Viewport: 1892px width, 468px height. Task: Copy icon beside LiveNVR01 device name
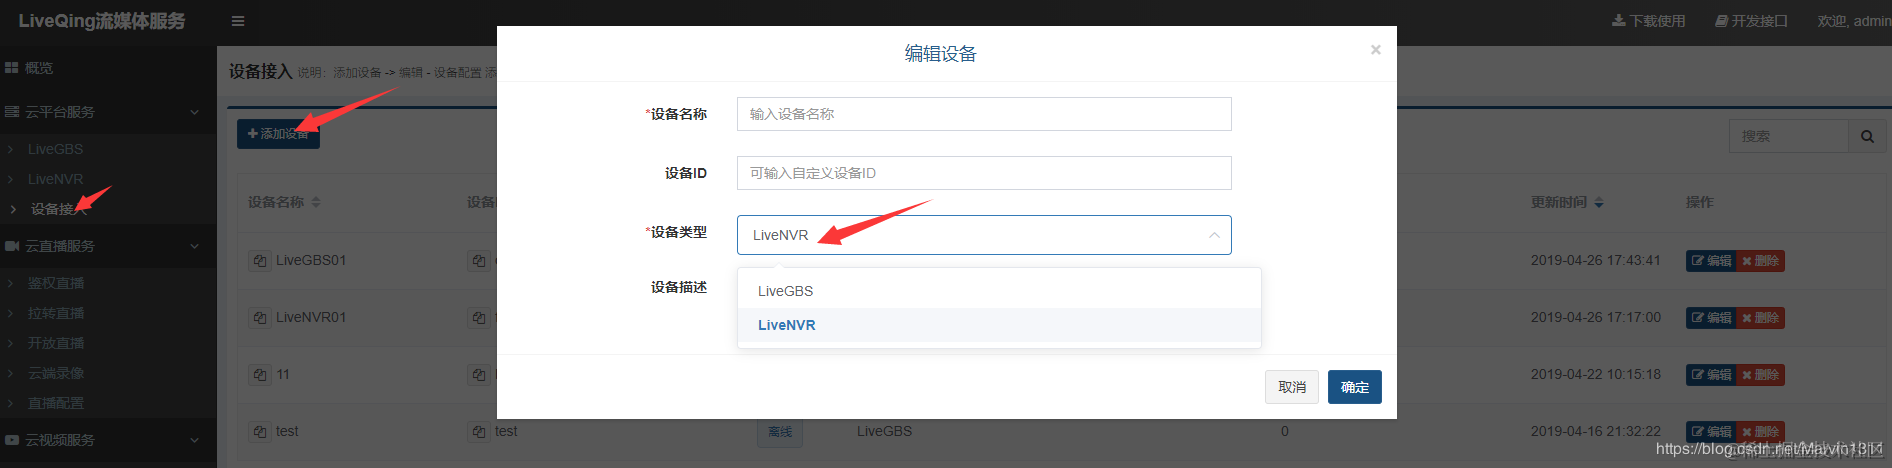click(x=260, y=318)
